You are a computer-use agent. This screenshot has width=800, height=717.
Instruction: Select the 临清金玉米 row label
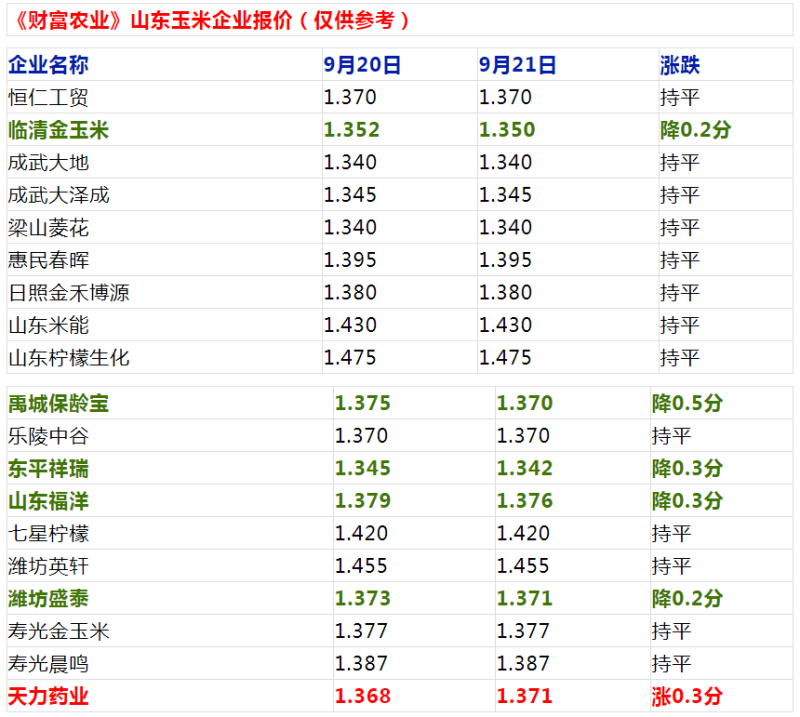58,130
